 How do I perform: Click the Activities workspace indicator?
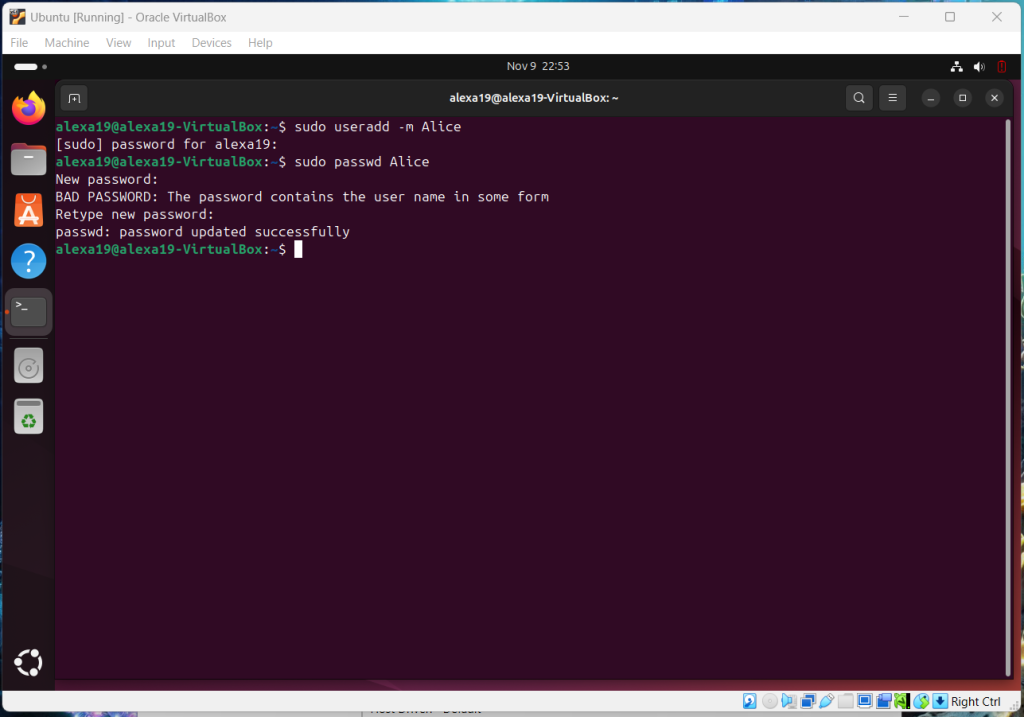pos(30,67)
